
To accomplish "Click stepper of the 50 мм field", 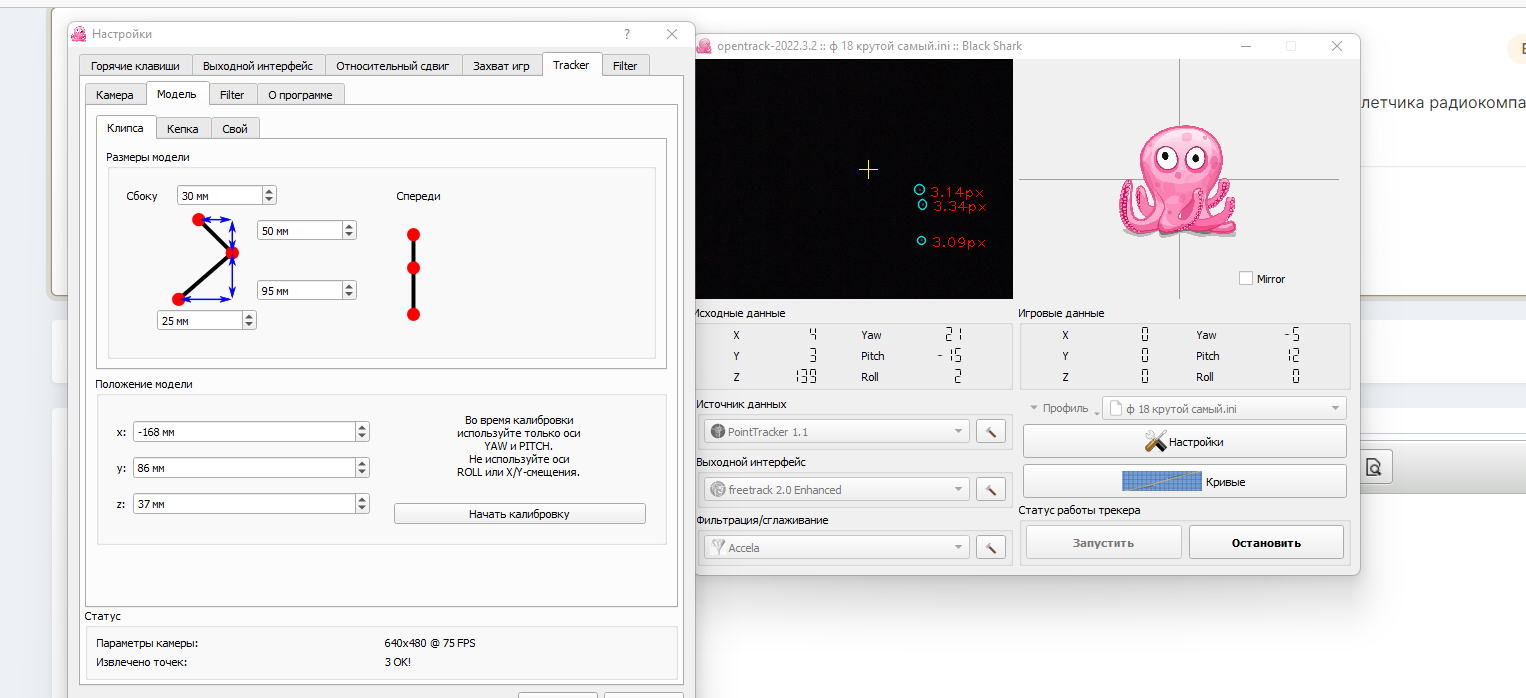I will tap(349, 230).
